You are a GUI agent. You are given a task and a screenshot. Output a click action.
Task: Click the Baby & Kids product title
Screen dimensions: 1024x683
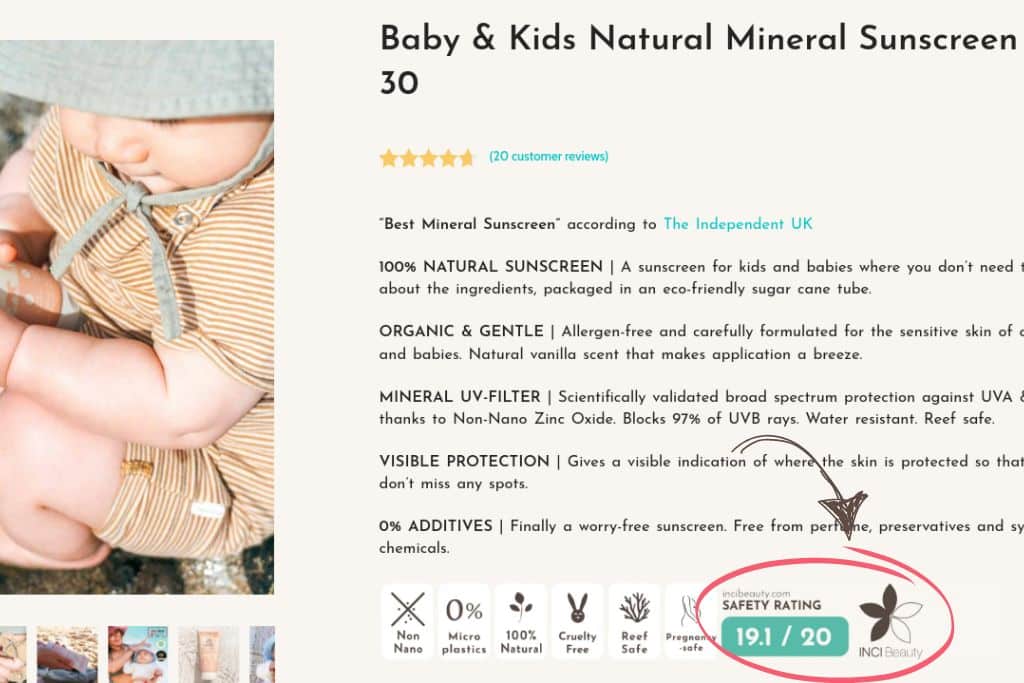tap(698, 40)
